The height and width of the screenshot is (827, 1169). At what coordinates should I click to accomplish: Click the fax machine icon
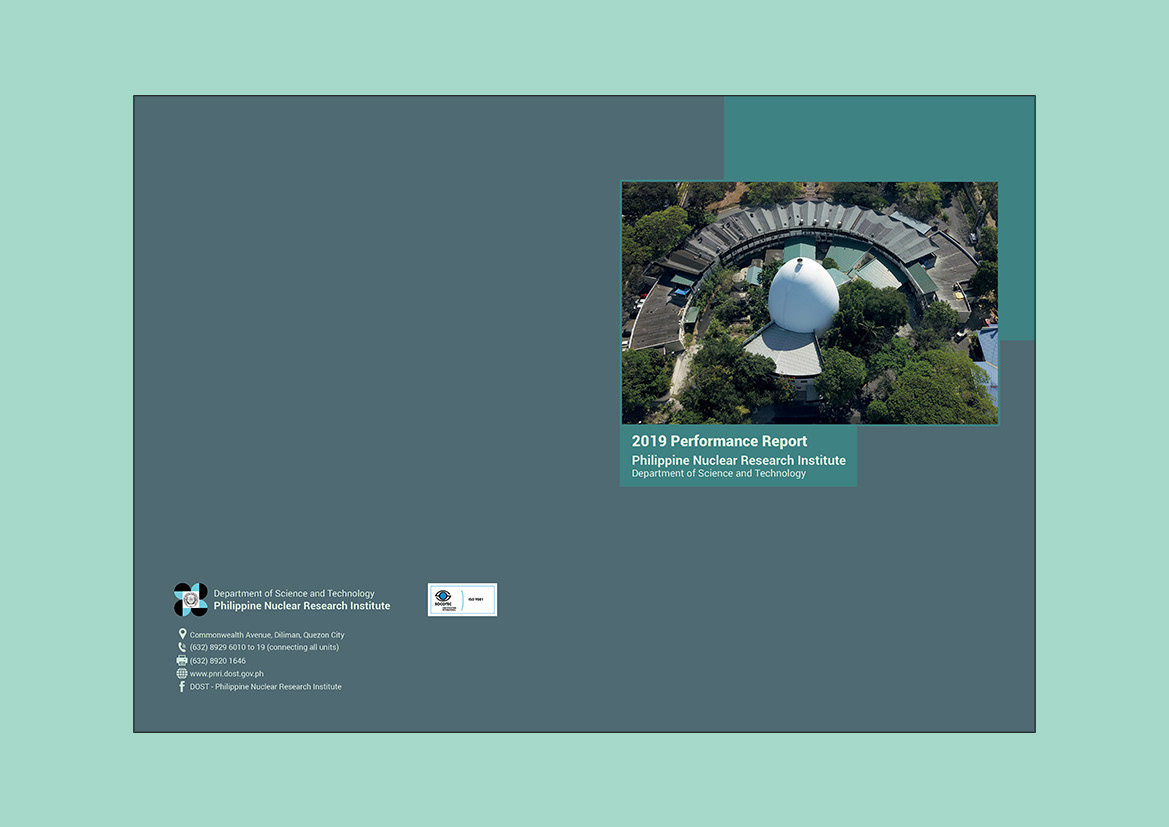[x=182, y=661]
